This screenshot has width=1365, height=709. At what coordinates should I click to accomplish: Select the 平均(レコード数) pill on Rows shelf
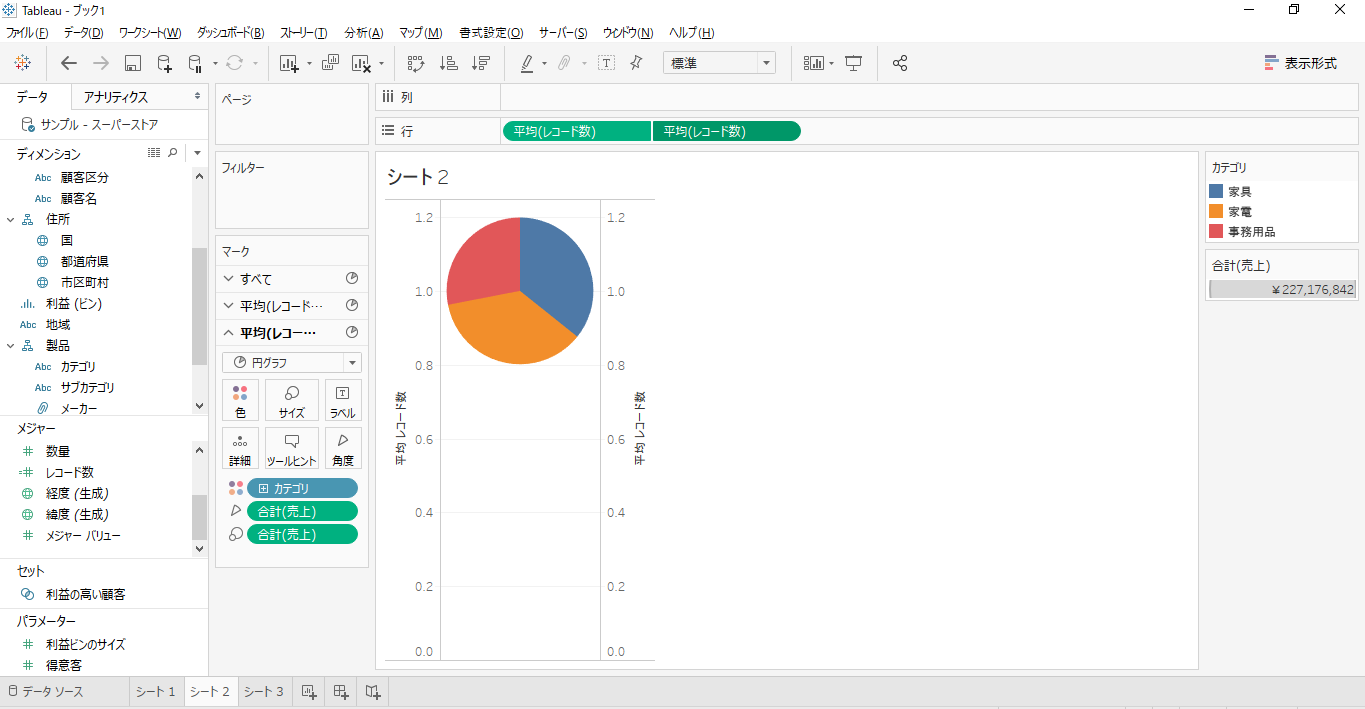(576, 130)
